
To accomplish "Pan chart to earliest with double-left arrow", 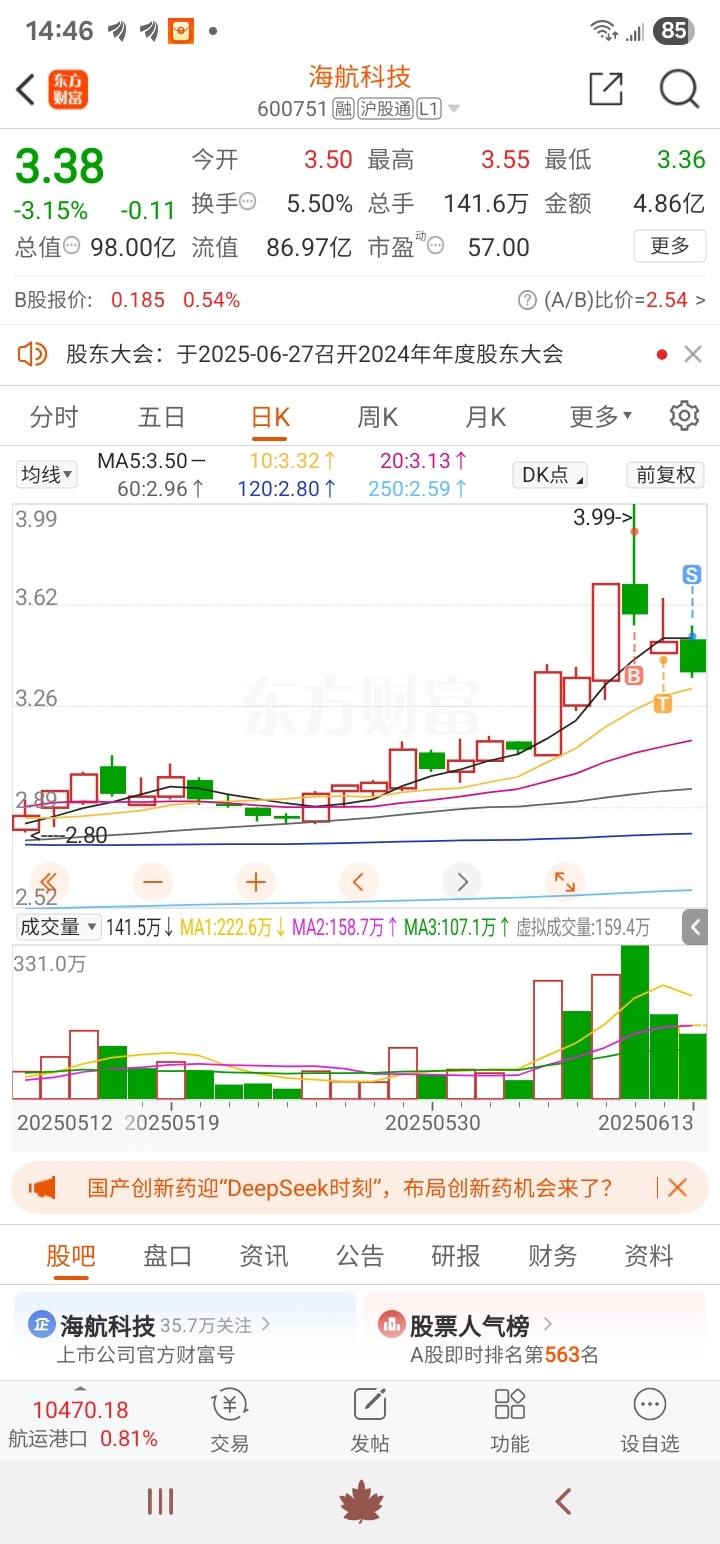I will coord(49,882).
